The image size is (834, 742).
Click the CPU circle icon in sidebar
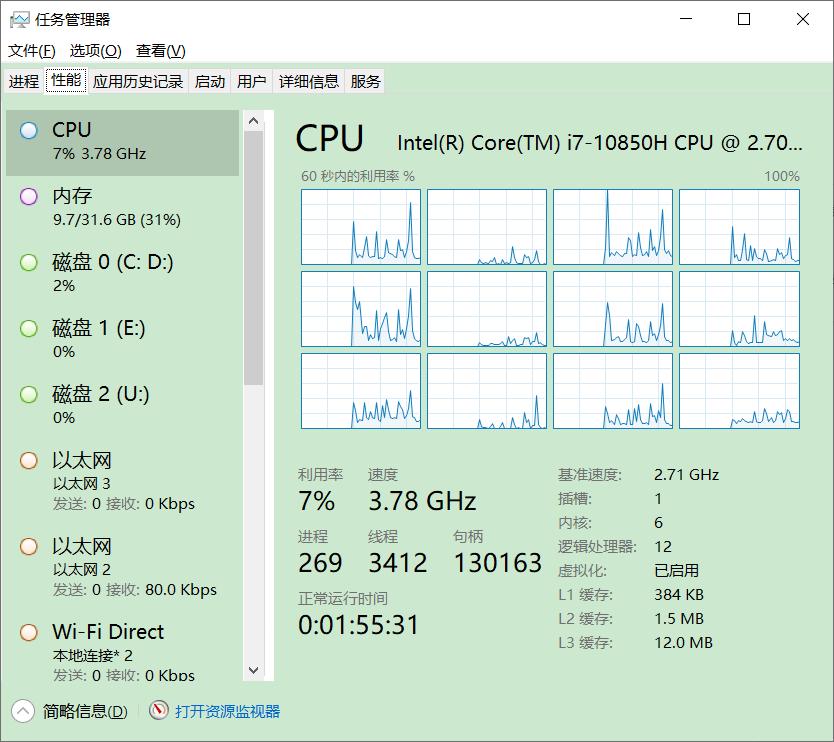pos(29,130)
